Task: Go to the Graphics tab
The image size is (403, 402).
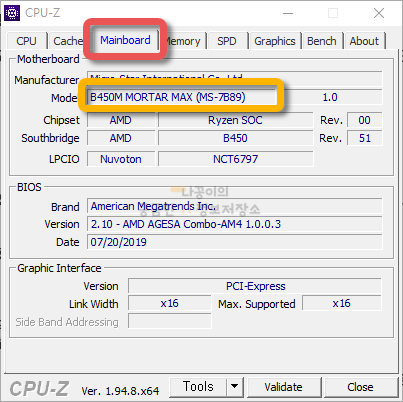Action: pos(275,41)
